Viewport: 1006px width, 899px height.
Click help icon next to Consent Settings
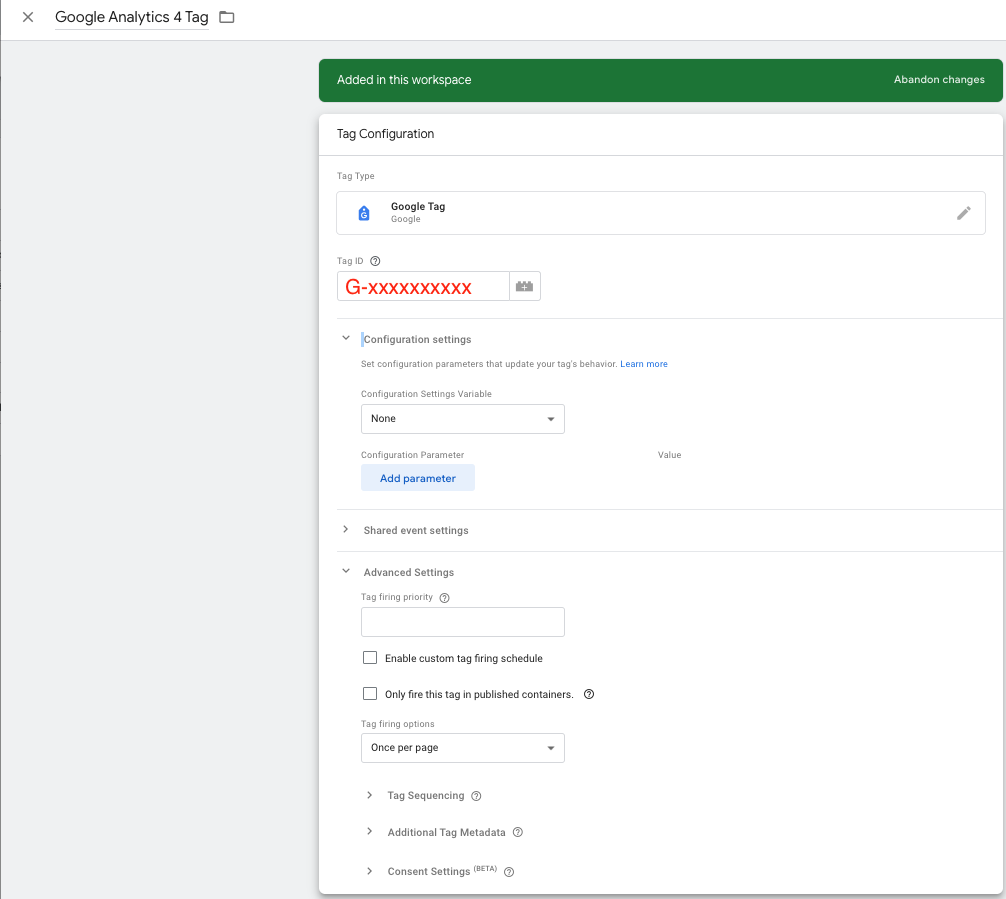coord(509,872)
